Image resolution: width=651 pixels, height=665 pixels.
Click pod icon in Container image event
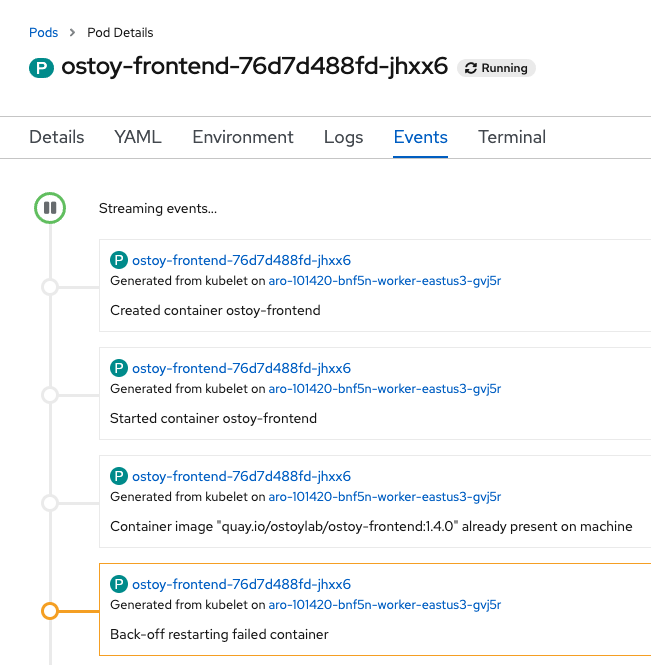click(x=119, y=476)
